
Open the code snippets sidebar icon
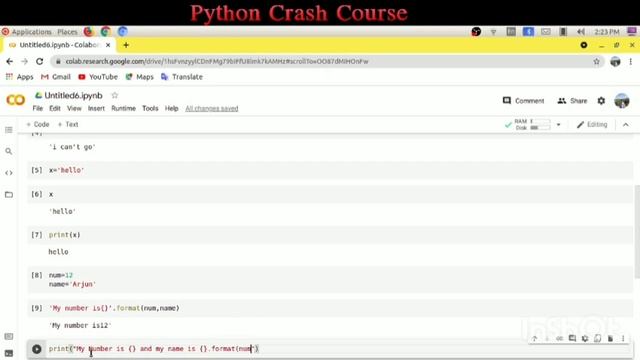[x=9, y=173]
